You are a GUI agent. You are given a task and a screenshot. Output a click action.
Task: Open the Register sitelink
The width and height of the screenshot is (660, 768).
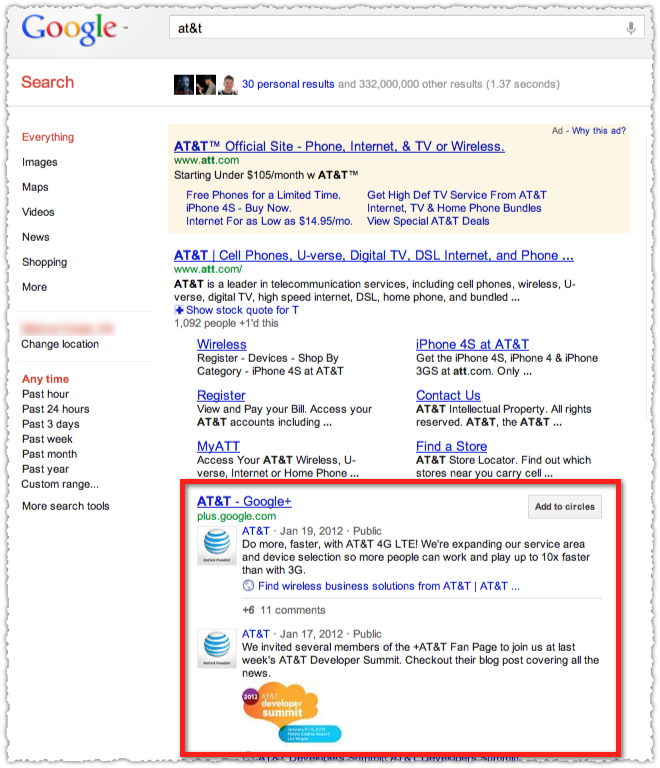(x=221, y=395)
